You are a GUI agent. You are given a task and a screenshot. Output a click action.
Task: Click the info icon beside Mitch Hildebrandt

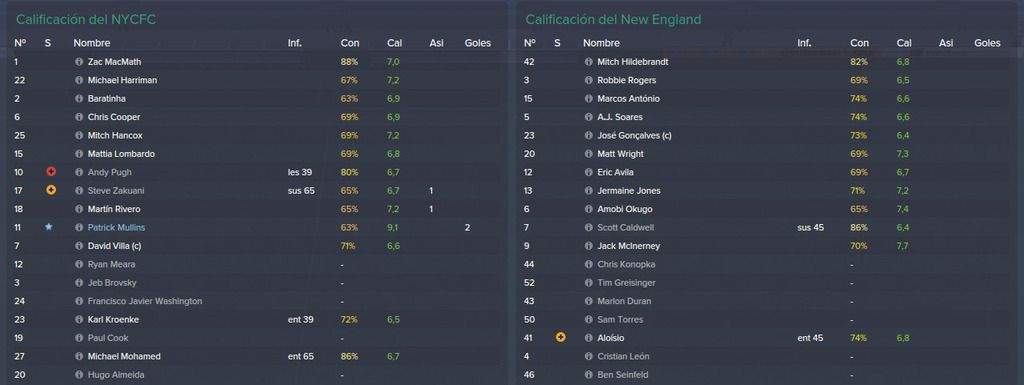tap(588, 62)
